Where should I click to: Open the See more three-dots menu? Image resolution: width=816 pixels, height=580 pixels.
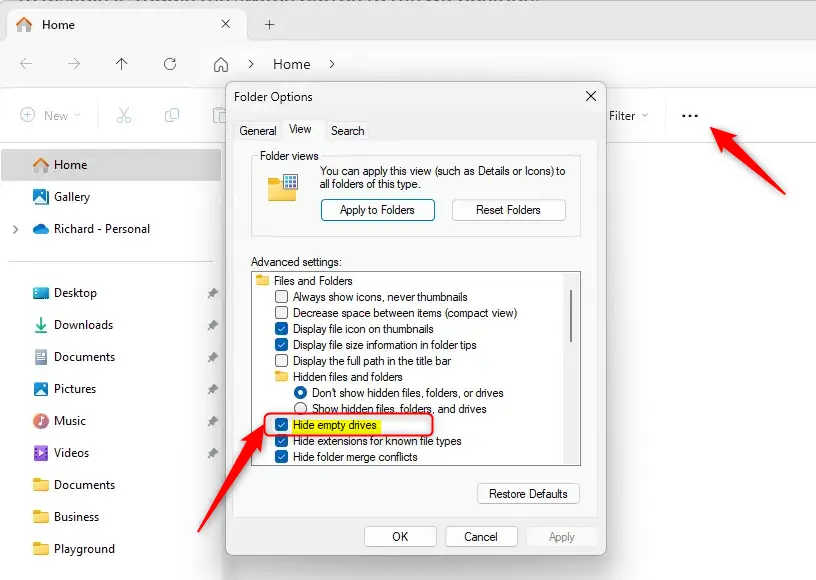point(690,116)
